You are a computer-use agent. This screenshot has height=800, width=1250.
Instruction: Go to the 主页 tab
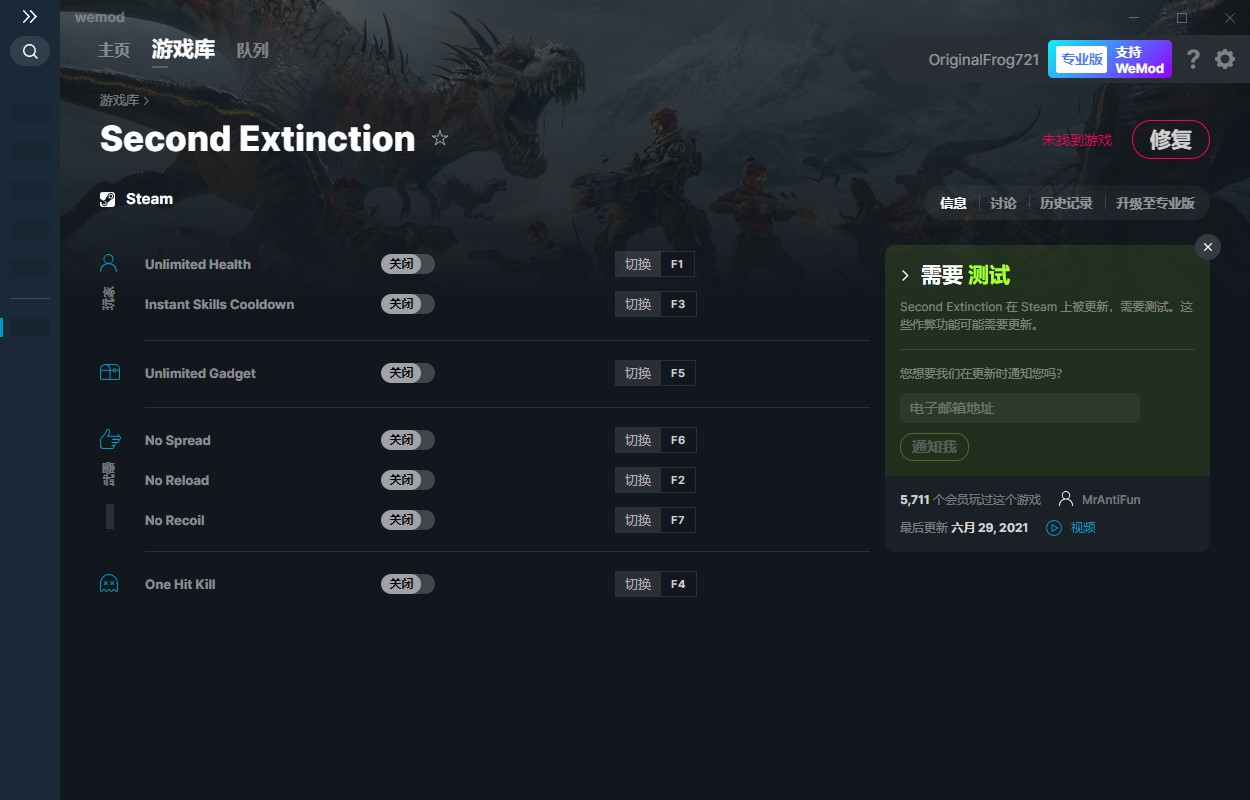114,50
